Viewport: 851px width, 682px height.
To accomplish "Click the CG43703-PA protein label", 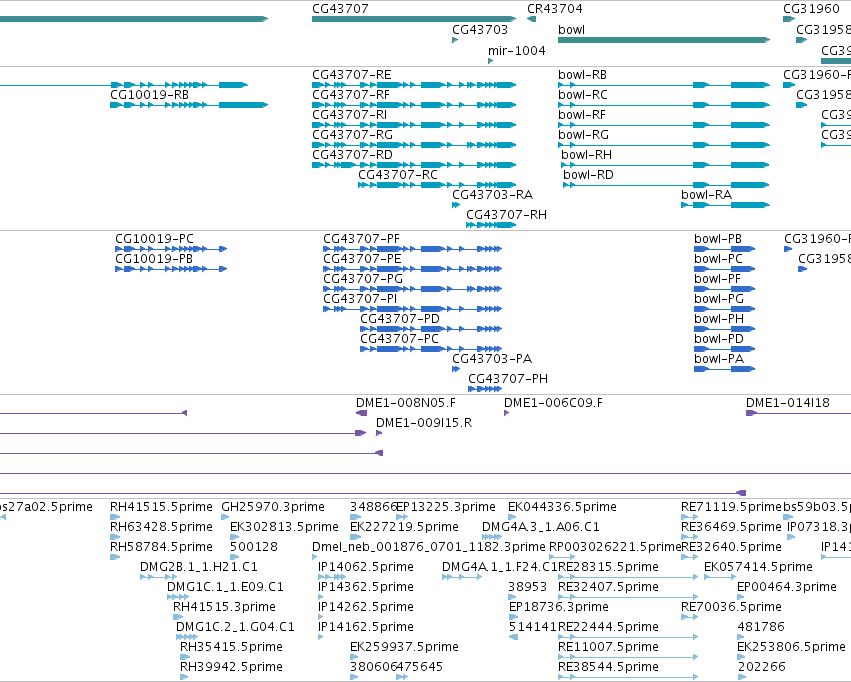I will [x=492, y=359].
